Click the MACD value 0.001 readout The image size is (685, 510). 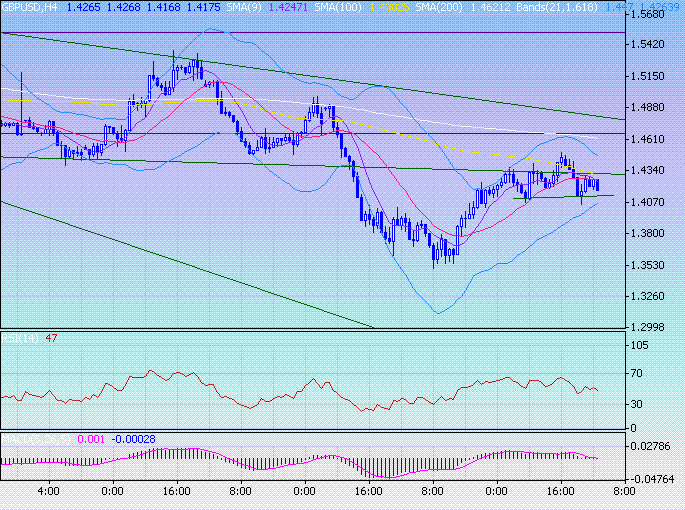(90, 438)
